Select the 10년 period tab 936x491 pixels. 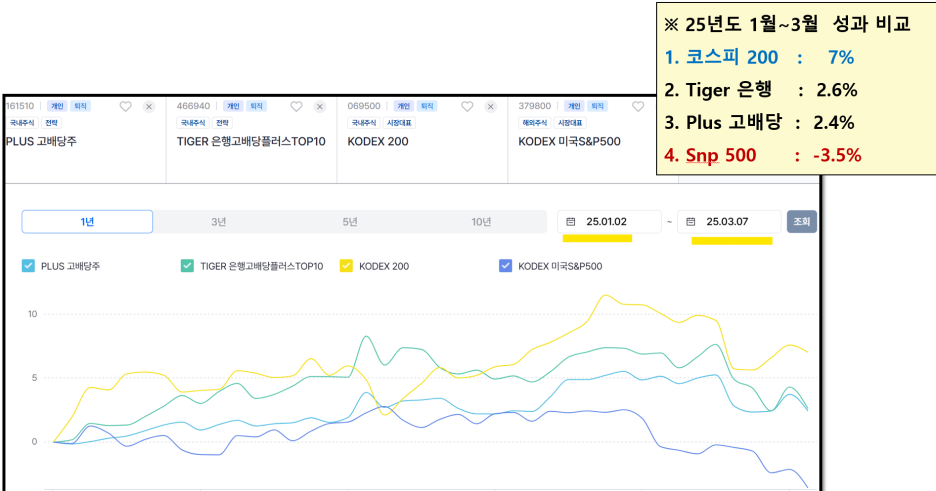click(x=481, y=222)
